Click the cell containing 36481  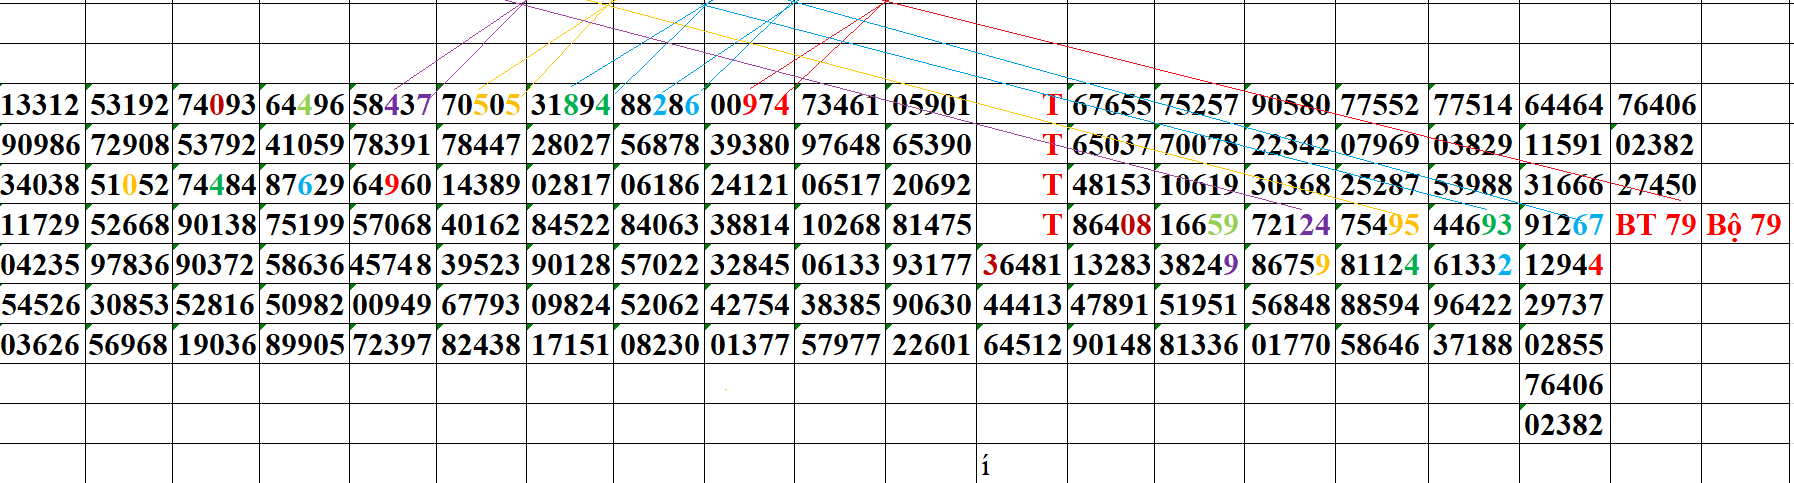[1021, 265]
